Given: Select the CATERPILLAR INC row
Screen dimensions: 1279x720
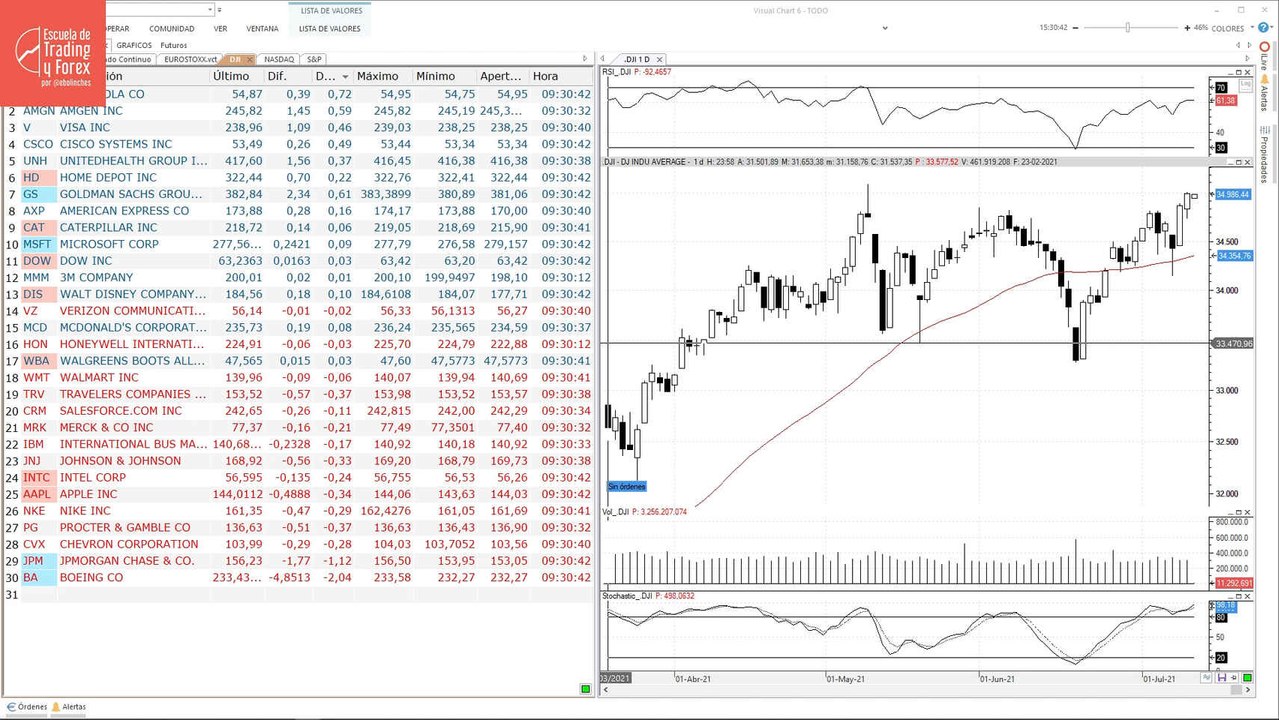Looking at the screenshot, I should point(298,227).
